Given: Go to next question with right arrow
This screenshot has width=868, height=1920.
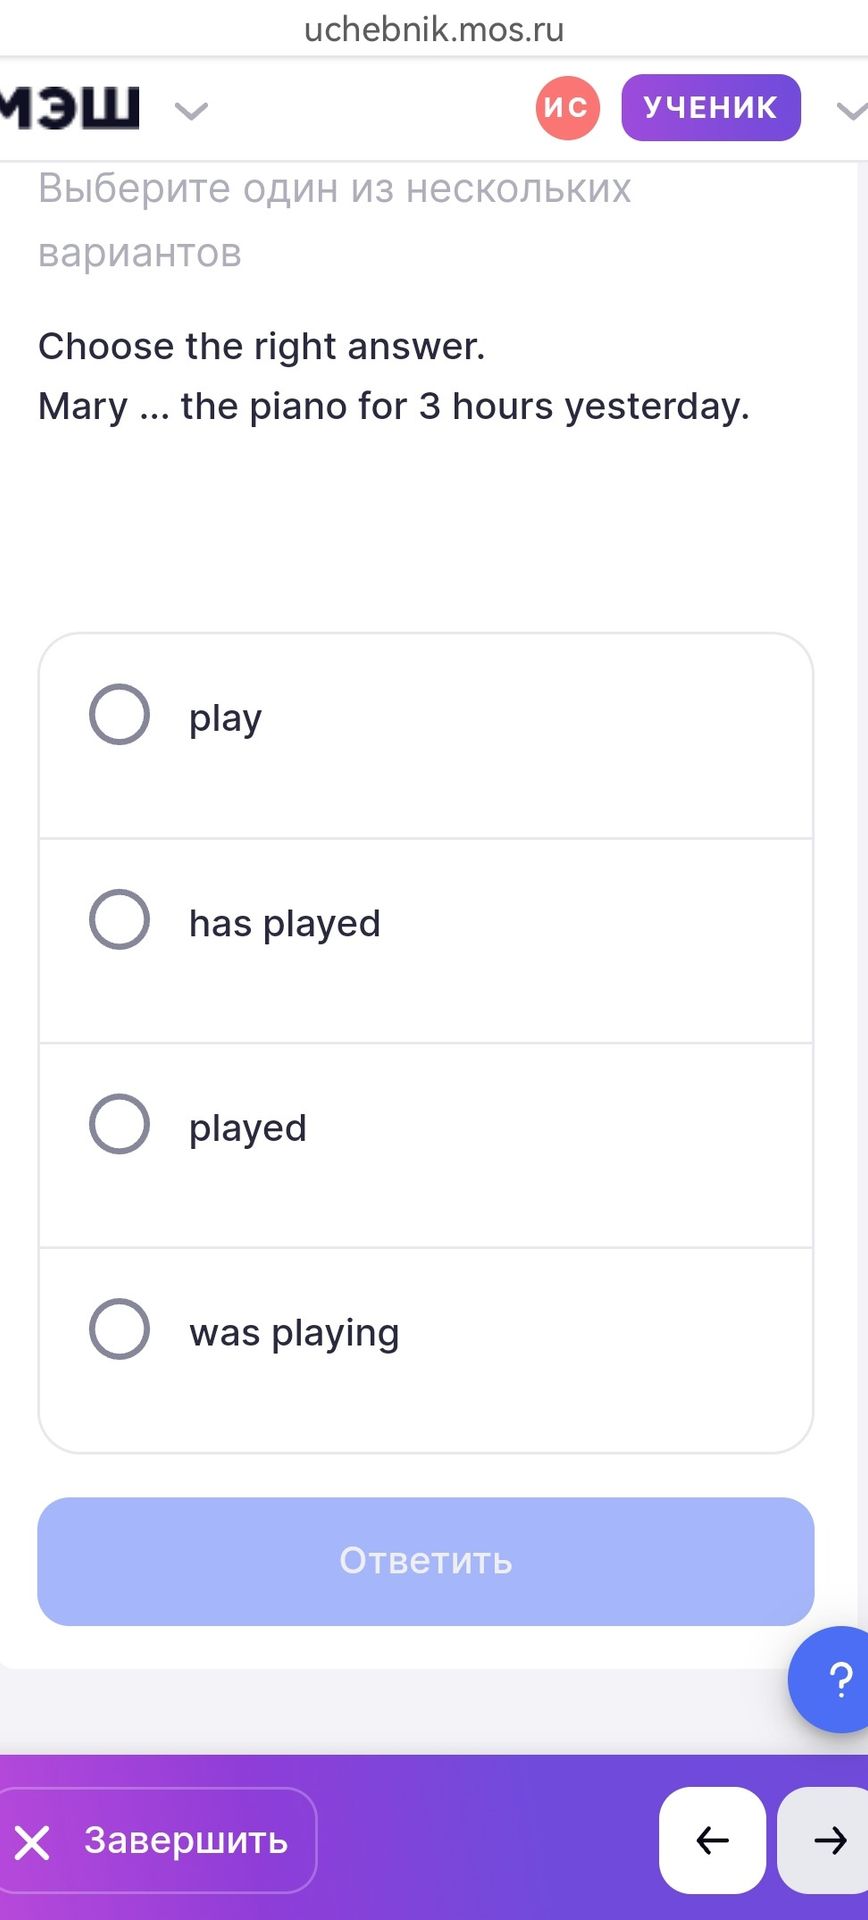Looking at the screenshot, I should (824, 1840).
